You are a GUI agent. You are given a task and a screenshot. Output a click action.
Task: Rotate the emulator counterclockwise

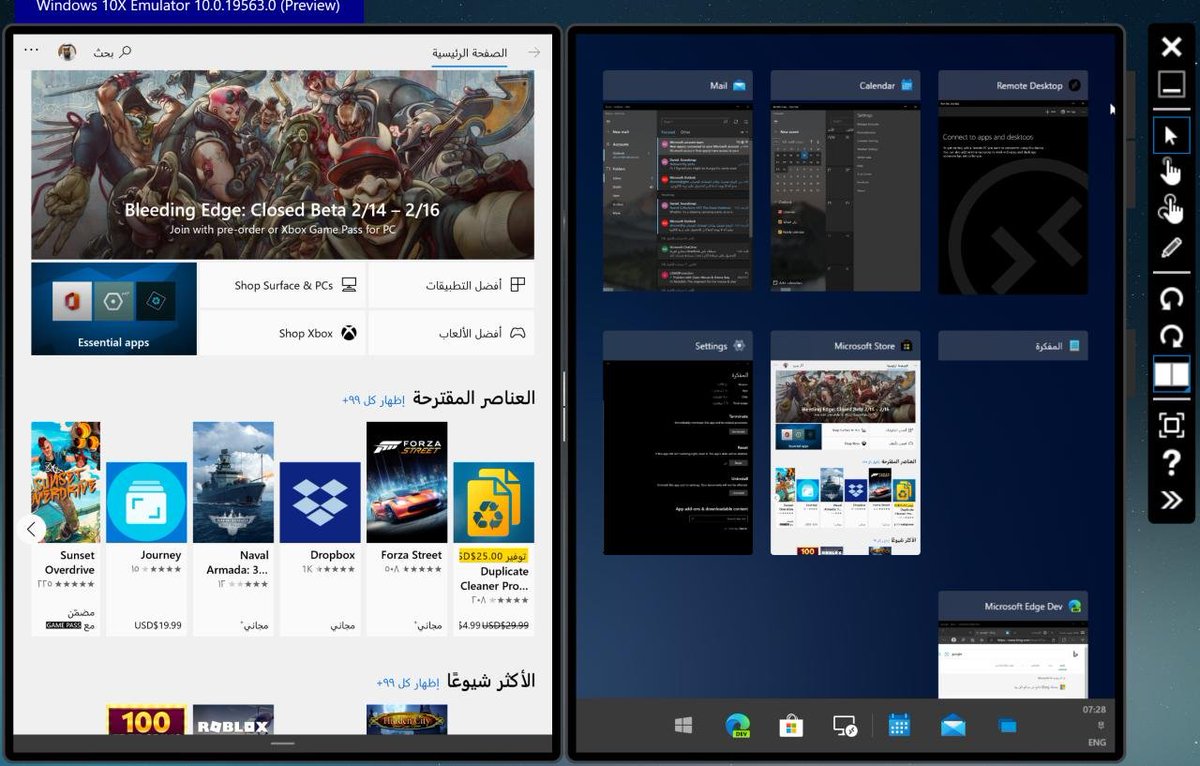tap(1171, 298)
